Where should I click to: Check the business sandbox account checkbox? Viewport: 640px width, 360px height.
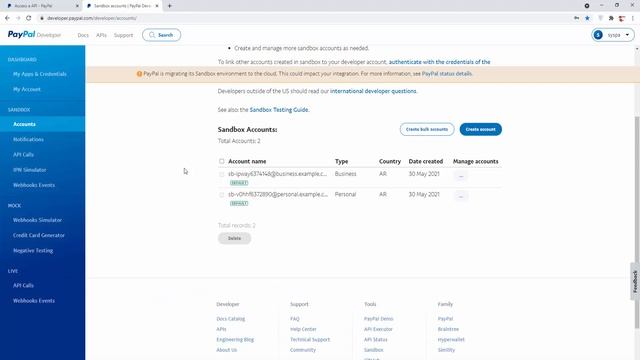pos(222,174)
